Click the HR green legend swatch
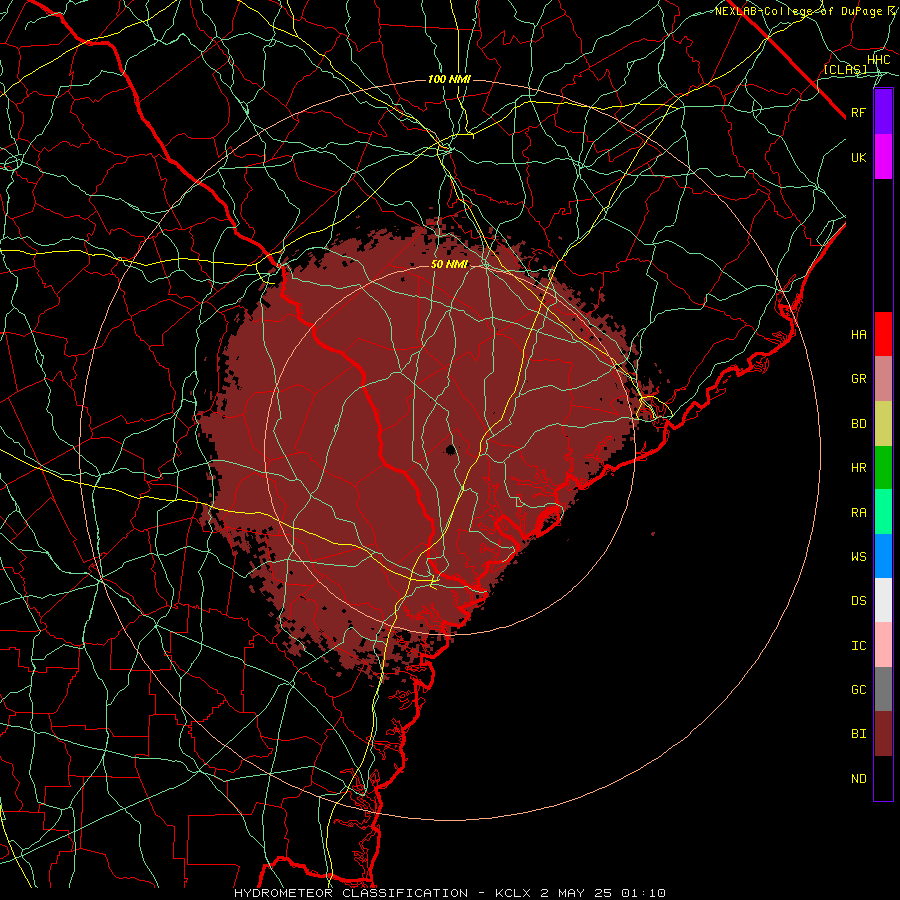The height and width of the screenshot is (900, 900). [883, 467]
